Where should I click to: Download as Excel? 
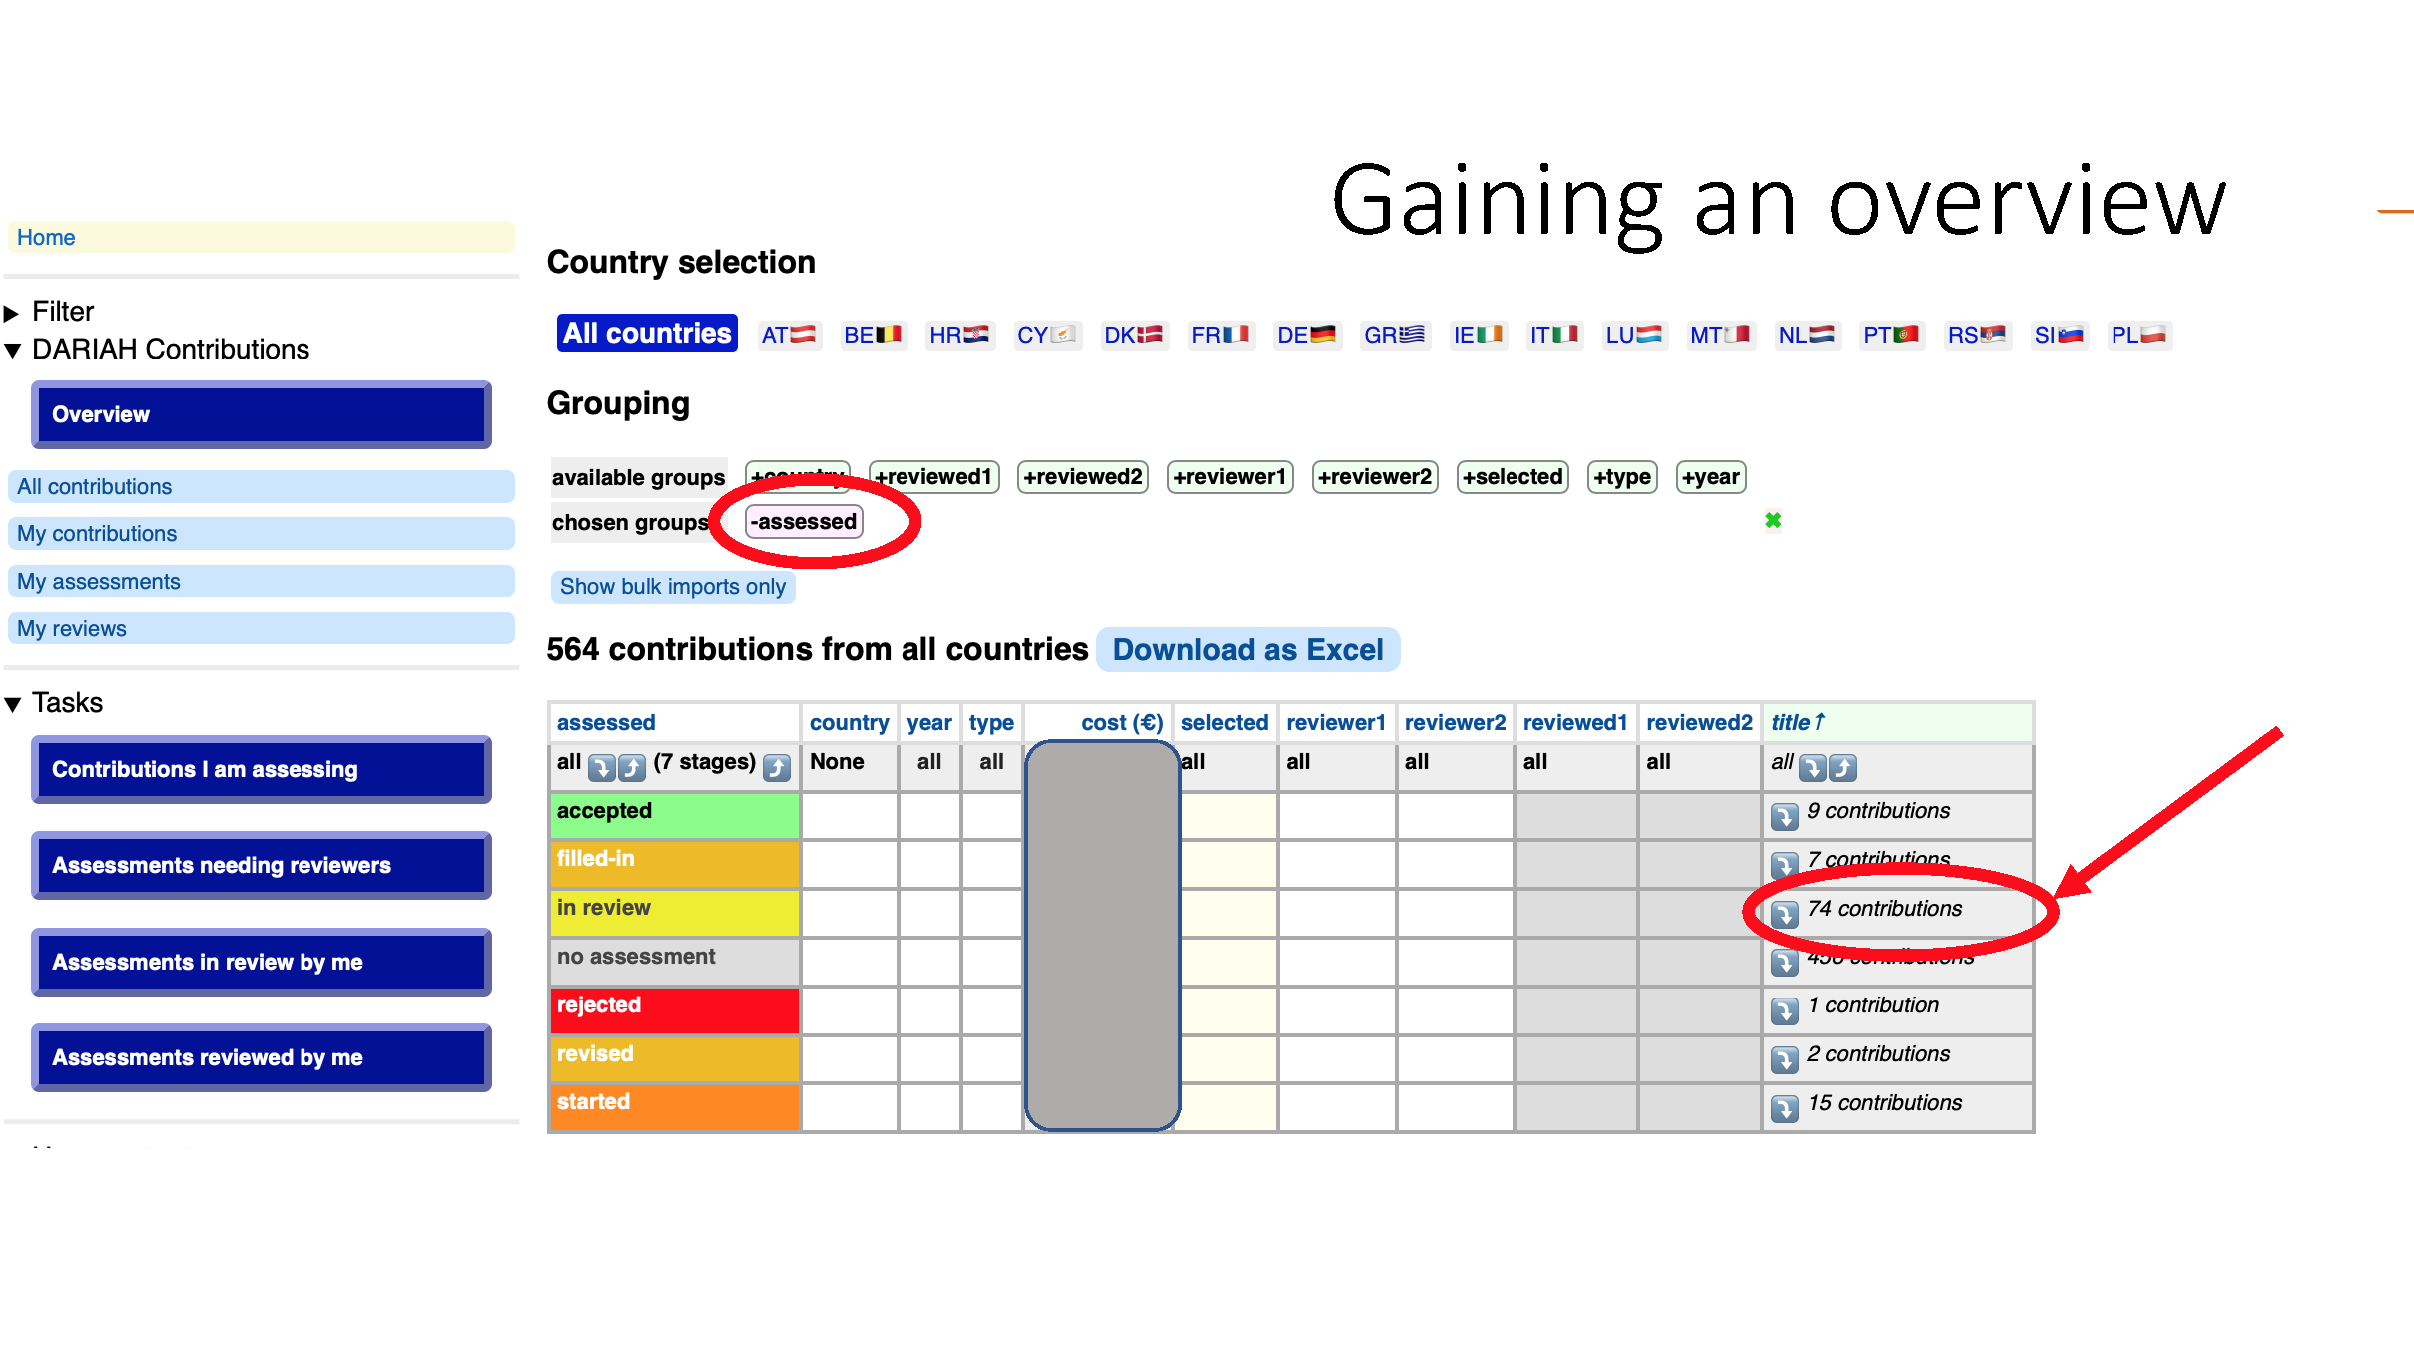1248,650
